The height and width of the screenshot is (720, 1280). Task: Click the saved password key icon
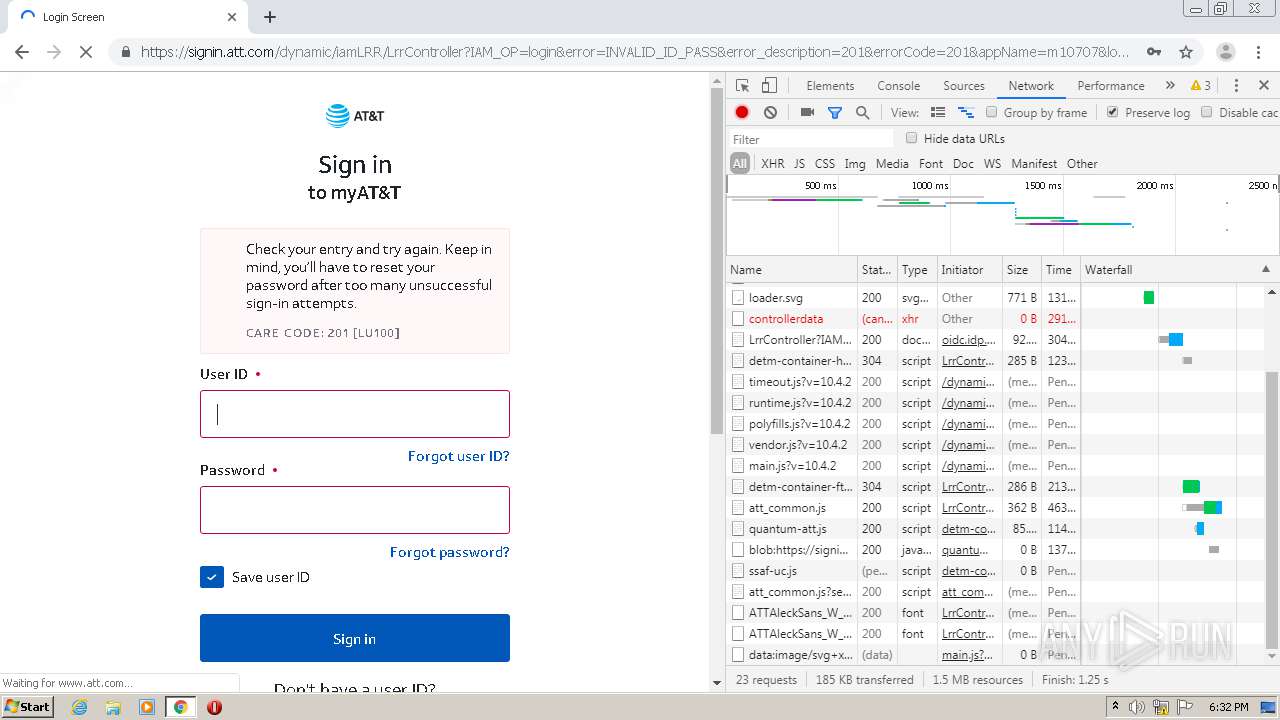click(1154, 52)
